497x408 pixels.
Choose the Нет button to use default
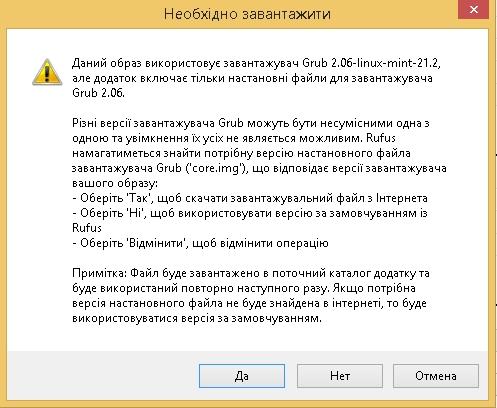(340, 376)
